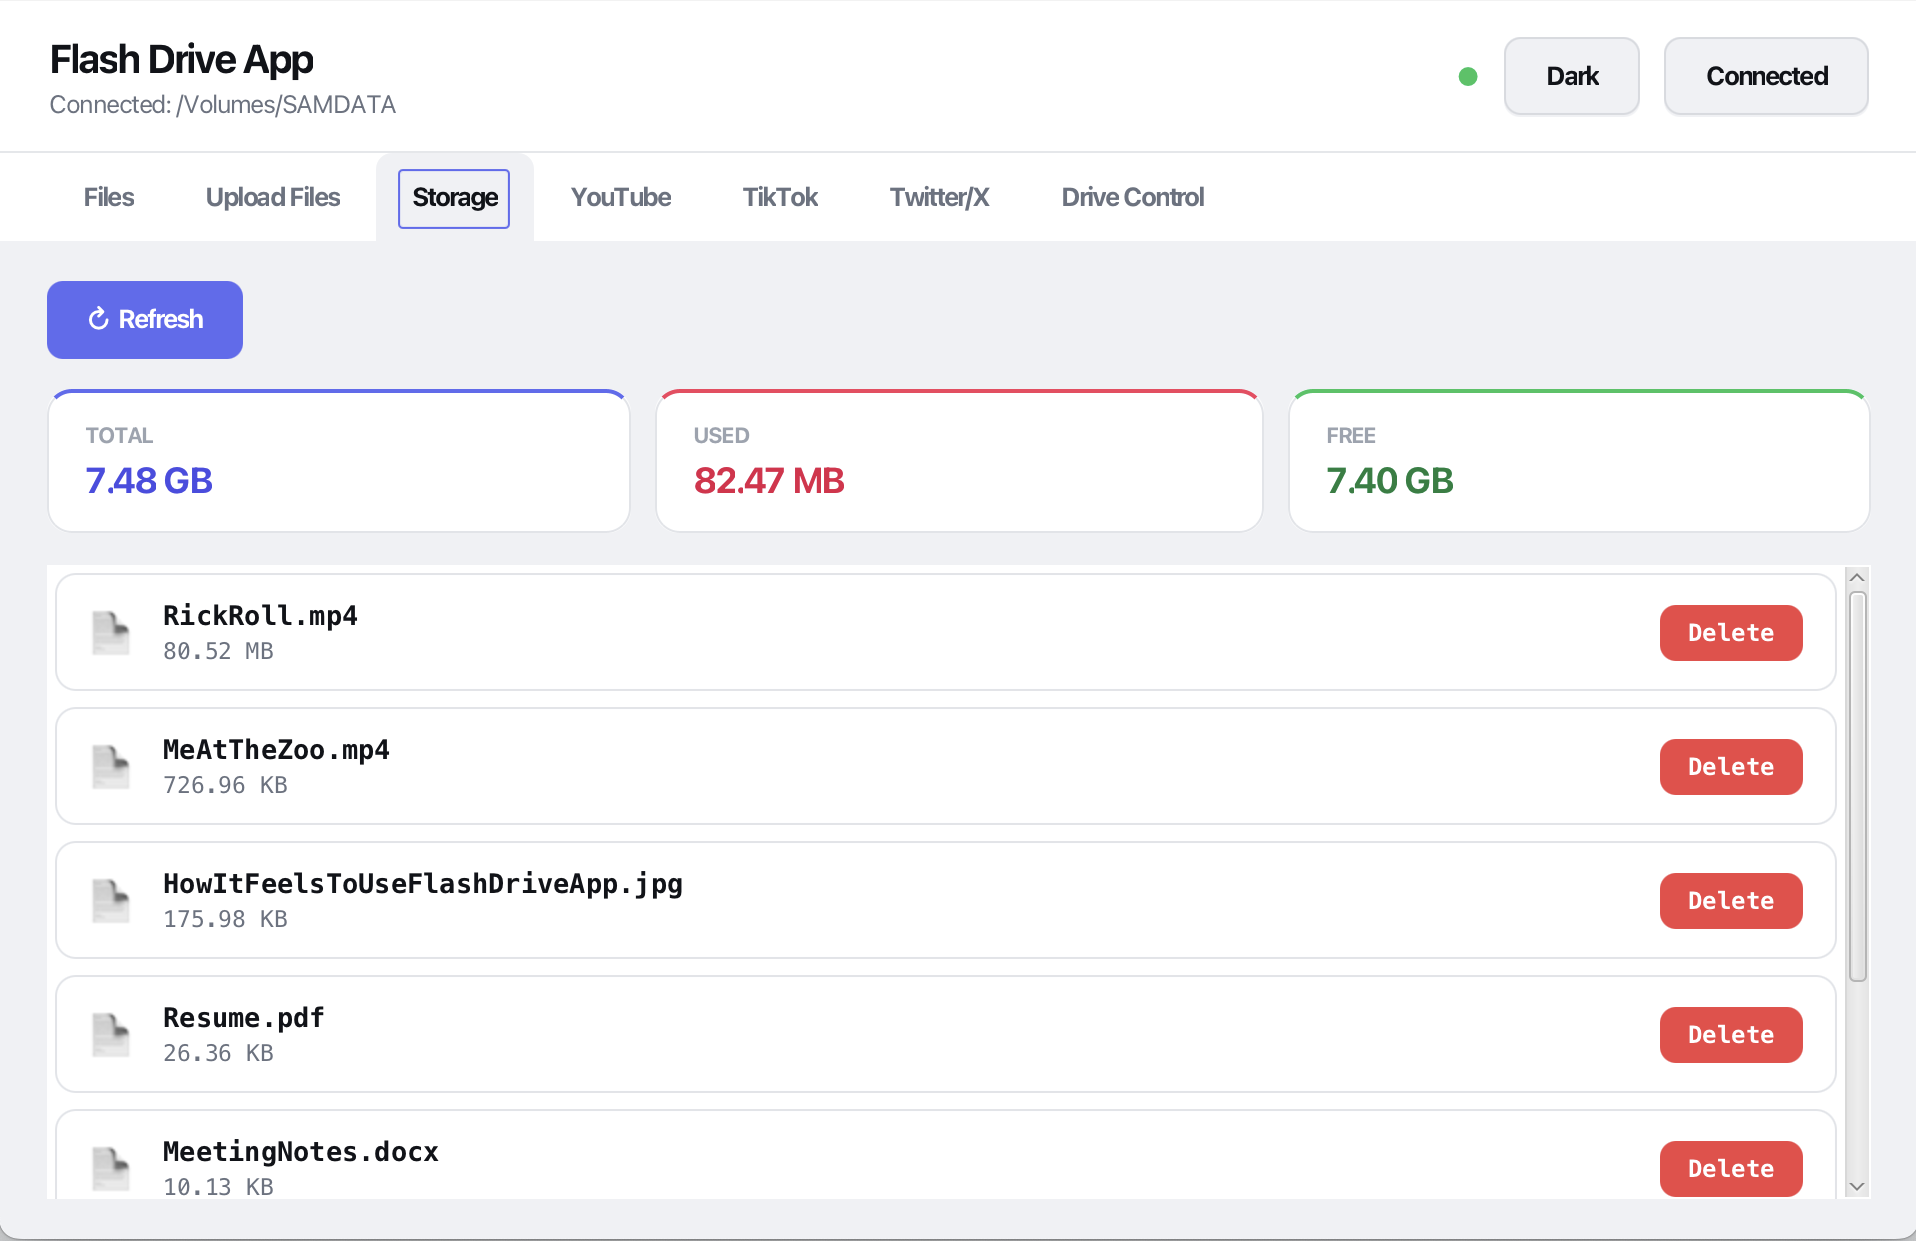Click the 26.36 KB size text

(218, 1053)
